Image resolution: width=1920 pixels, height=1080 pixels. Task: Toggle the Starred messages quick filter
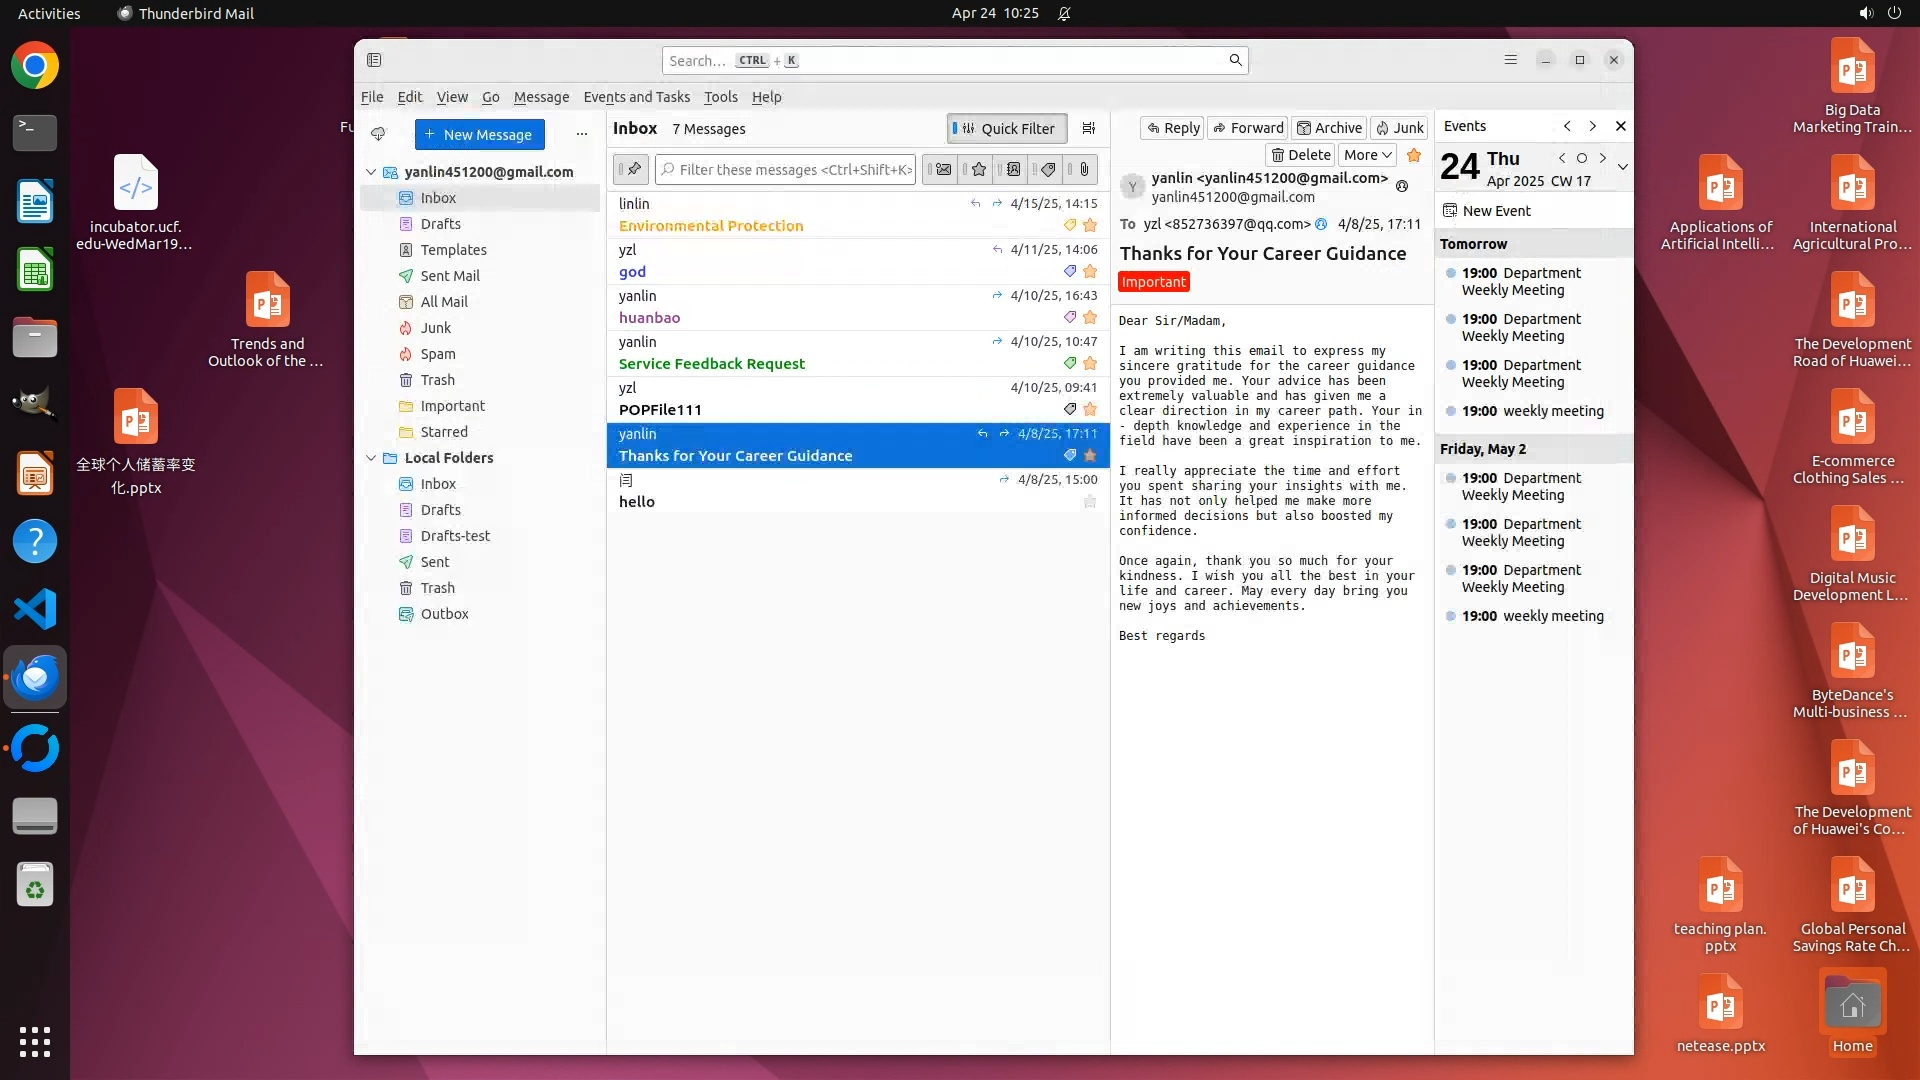pos(979,169)
